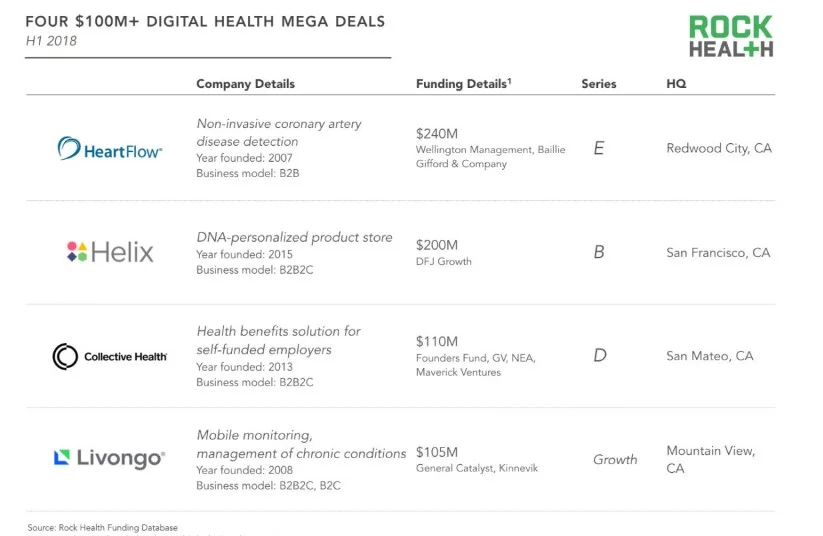Click the Redwood City, CA location
This screenshot has height=536, width=823.
[719, 148]
